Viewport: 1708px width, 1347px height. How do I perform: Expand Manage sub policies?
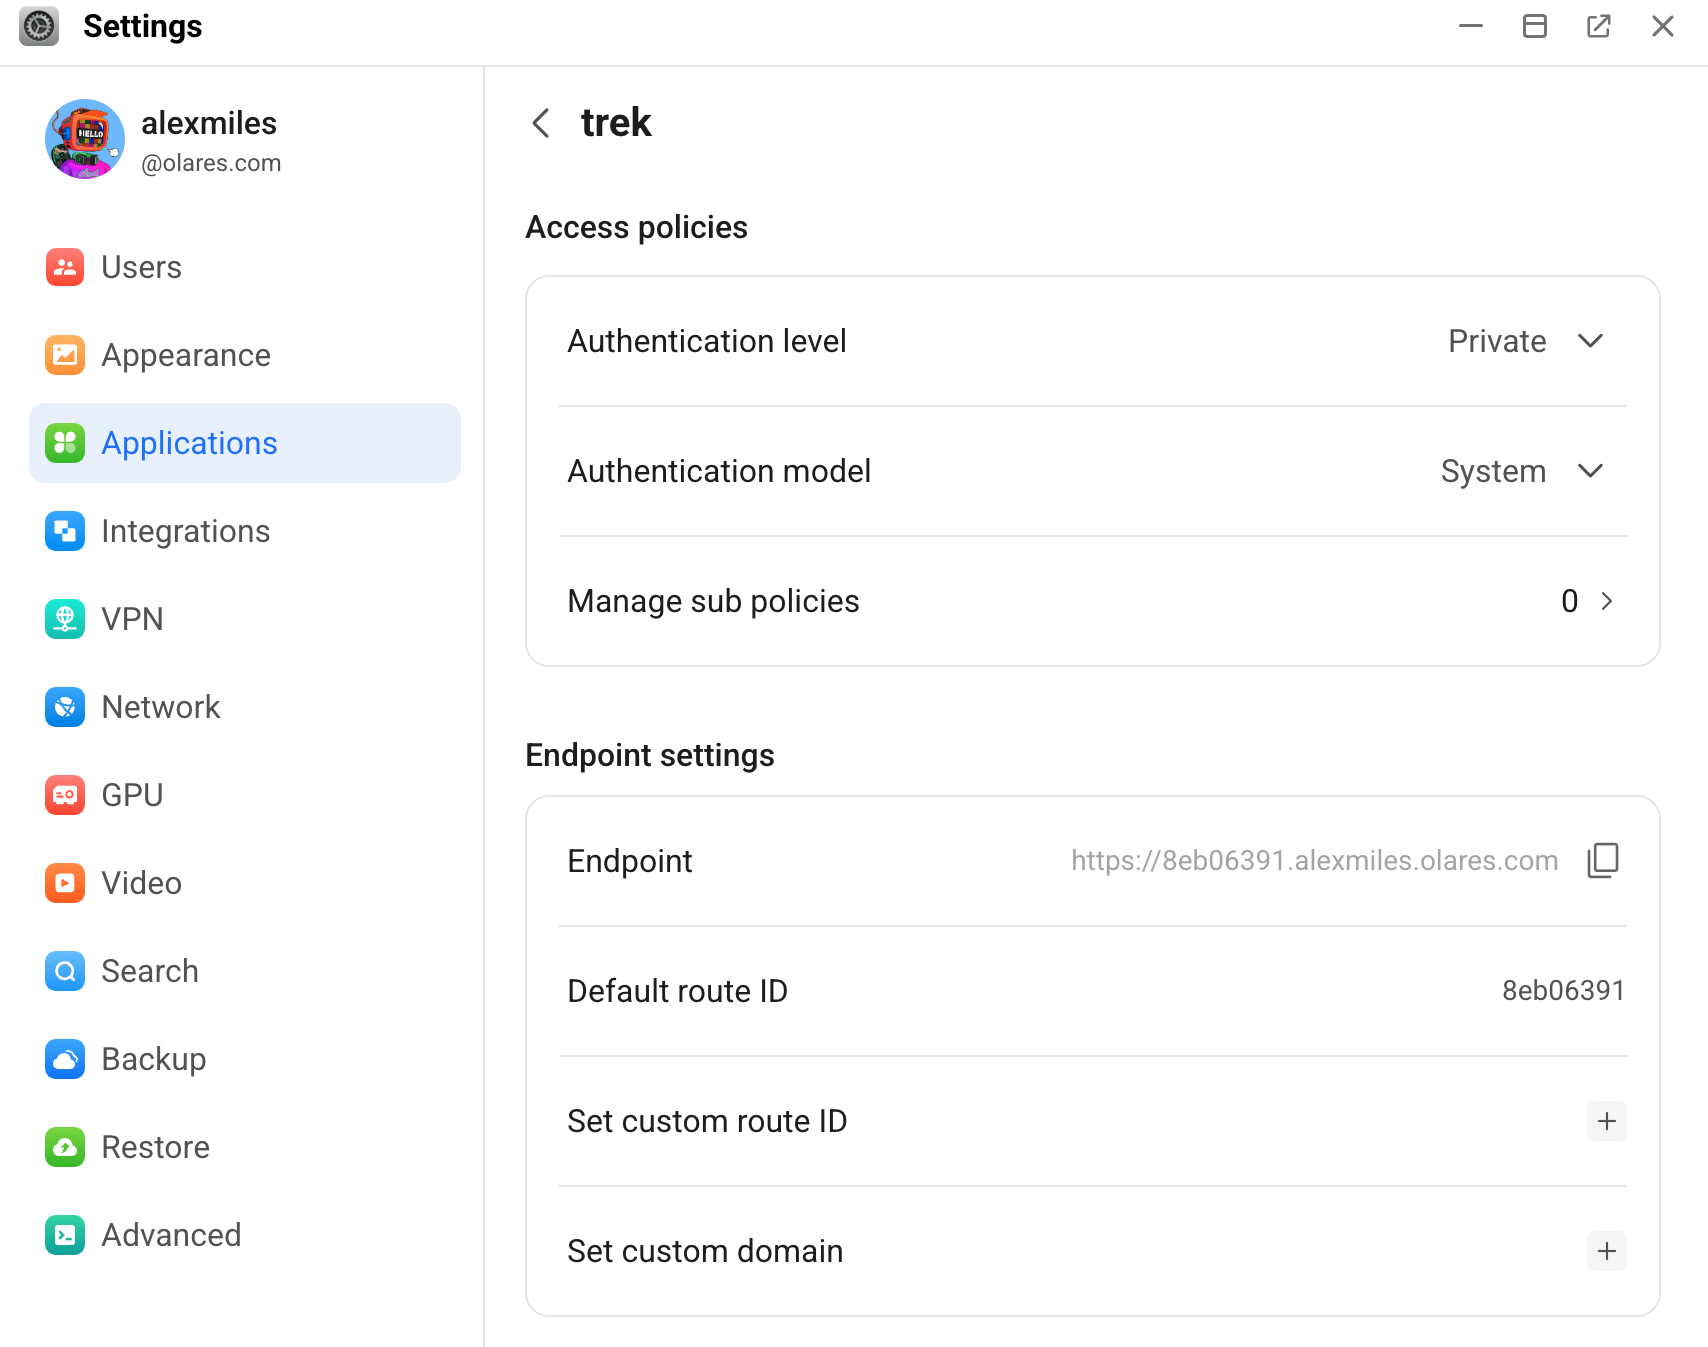(x=1606, y=601)
